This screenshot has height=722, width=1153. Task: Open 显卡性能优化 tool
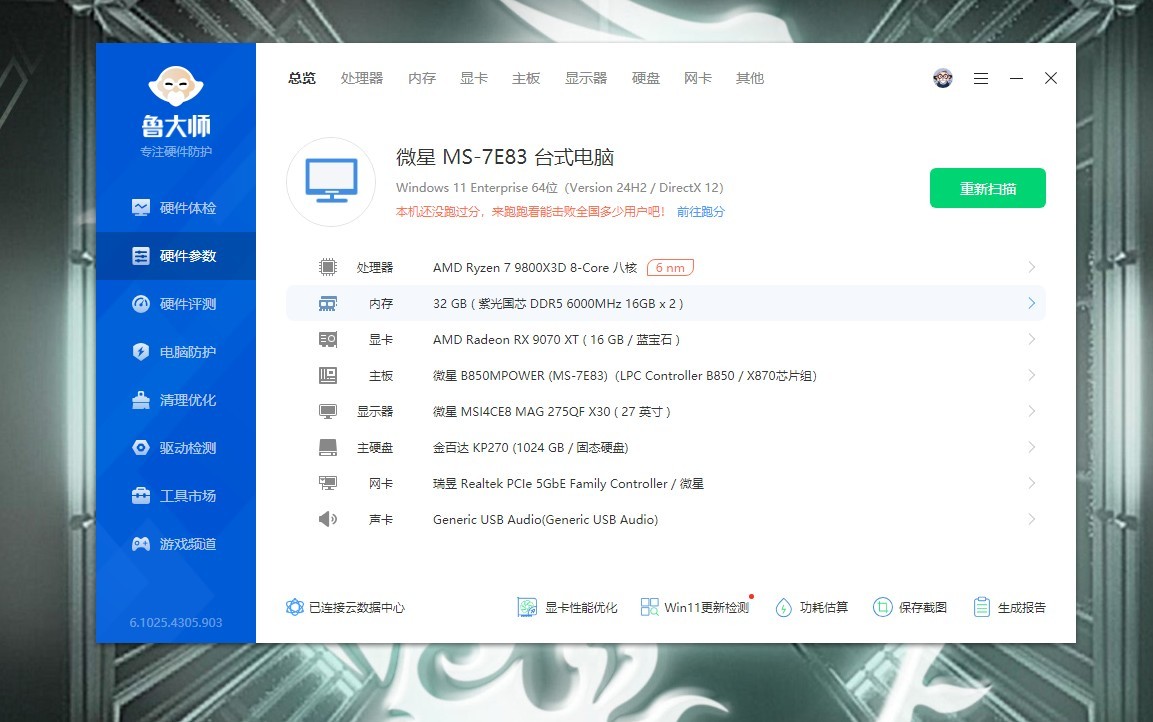click(568, 607)
